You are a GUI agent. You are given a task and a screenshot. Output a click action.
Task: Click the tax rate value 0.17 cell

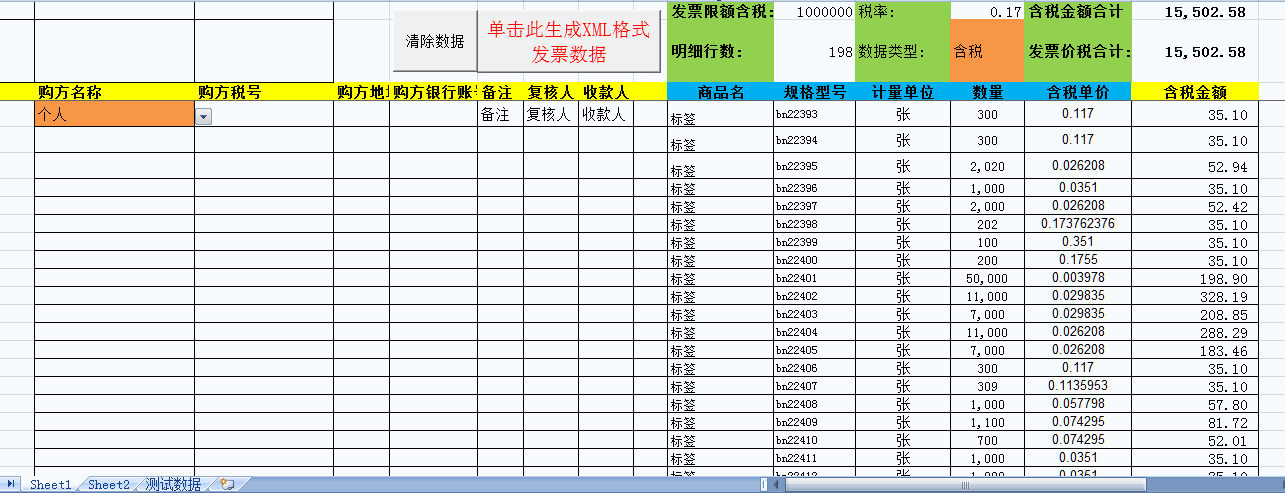[986, 13]
